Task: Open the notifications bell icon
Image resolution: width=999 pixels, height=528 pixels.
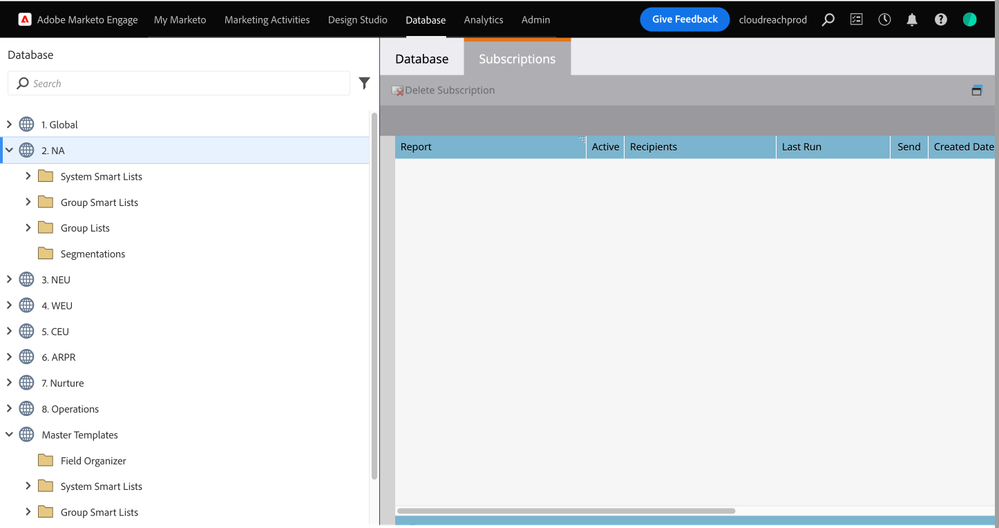Action: [x=912, y=20]
